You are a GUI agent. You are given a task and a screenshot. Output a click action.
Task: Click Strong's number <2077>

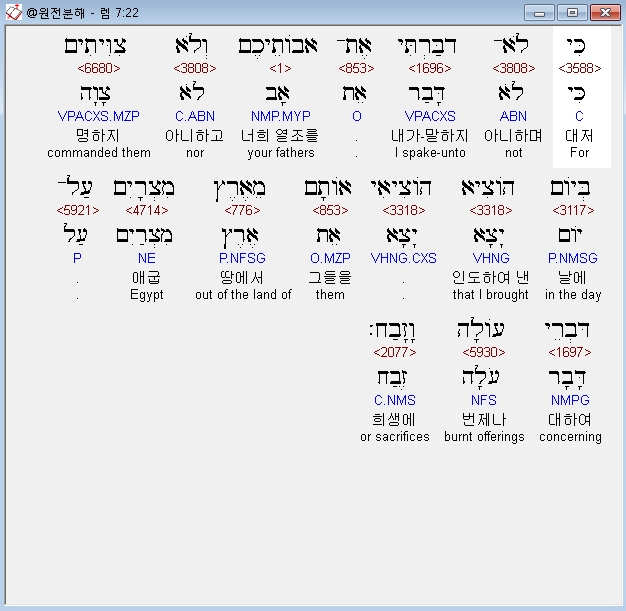395,352
